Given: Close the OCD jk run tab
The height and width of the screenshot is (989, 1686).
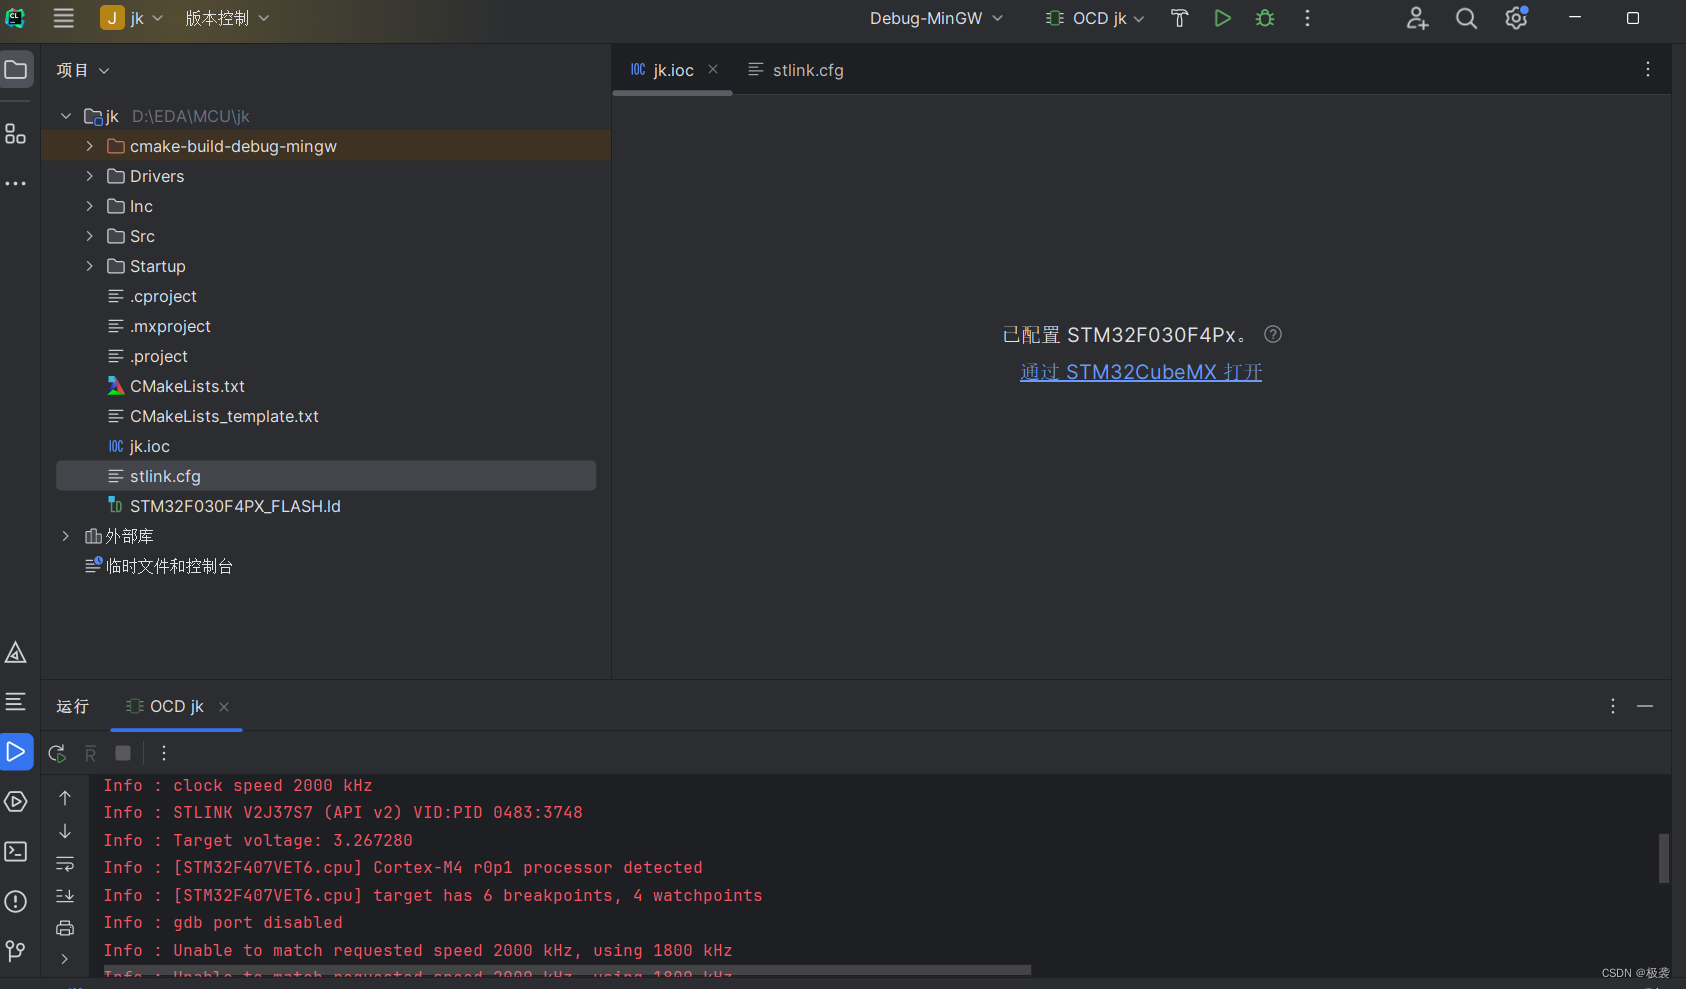Looking at the screenshot, I should (224, 707).
